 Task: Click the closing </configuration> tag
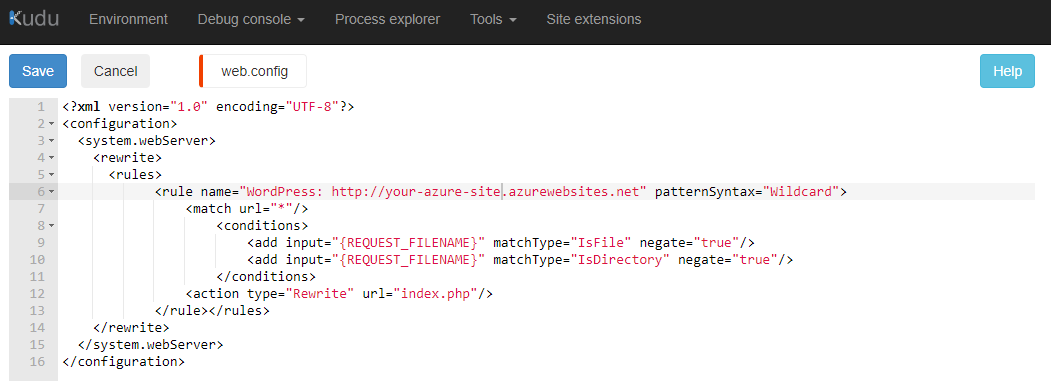[x=123, y=362]
